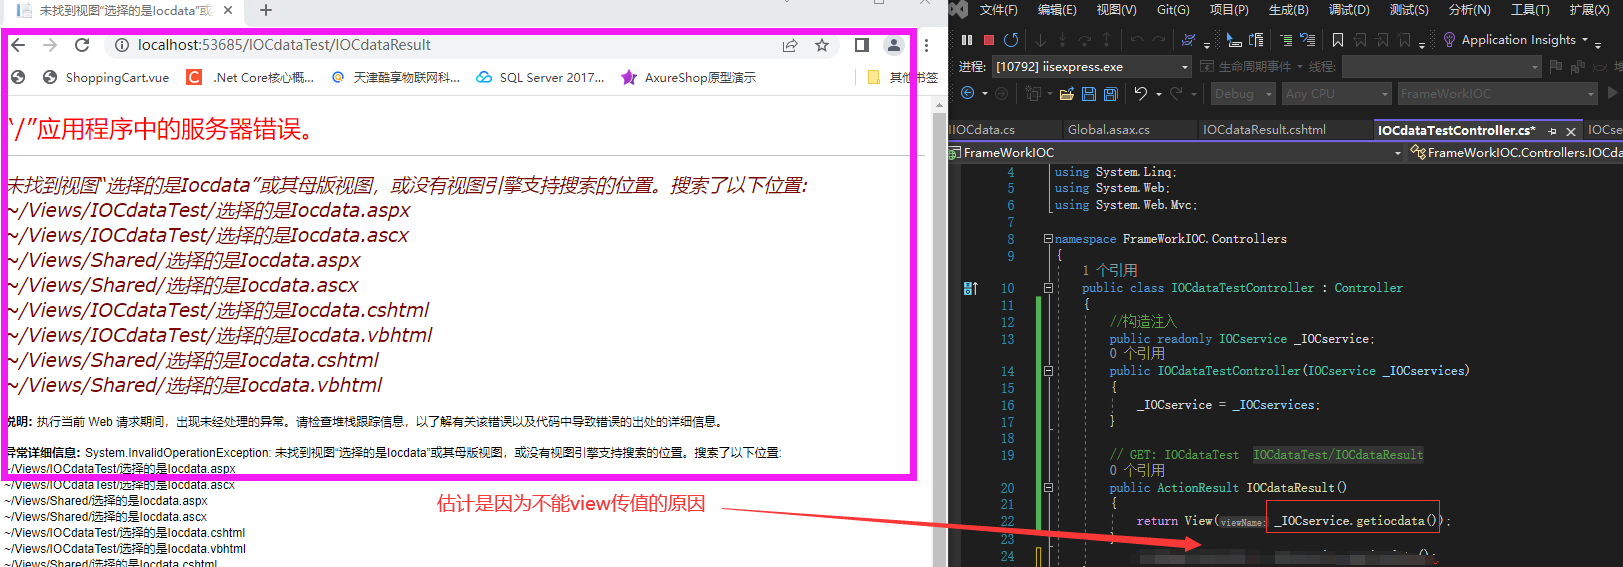Open the 编辑(E) menu

[x=1057, y=10]
